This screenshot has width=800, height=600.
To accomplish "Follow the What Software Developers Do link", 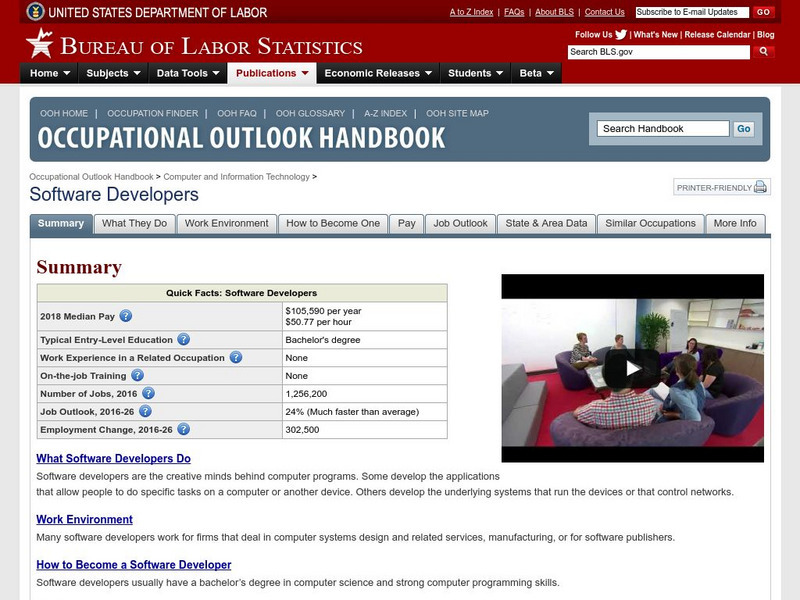I will pyautogui.click(x=113, y=460).
